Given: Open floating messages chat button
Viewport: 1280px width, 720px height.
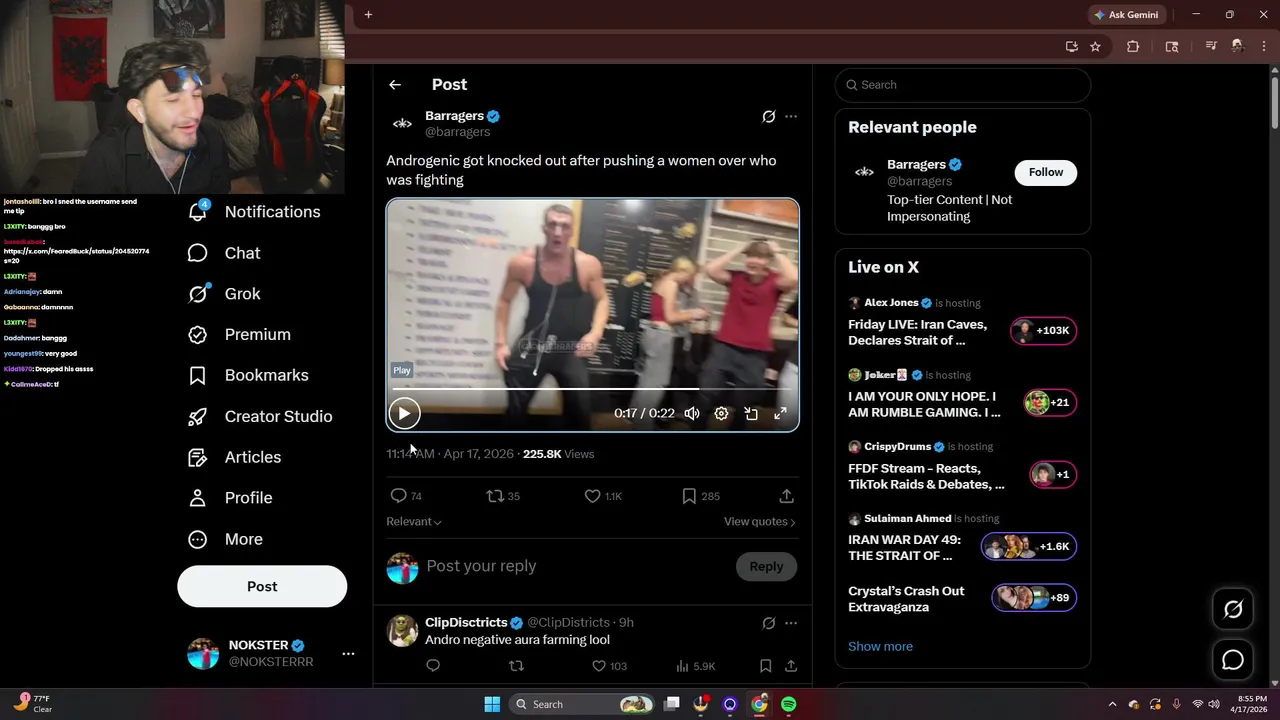Looking at the screenshot, I should tap(1233, 660).
